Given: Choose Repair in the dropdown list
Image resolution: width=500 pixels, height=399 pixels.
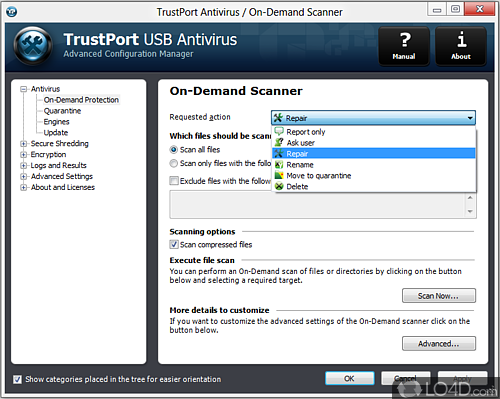Looking at the screenshot, I should [x=374, y=153].
